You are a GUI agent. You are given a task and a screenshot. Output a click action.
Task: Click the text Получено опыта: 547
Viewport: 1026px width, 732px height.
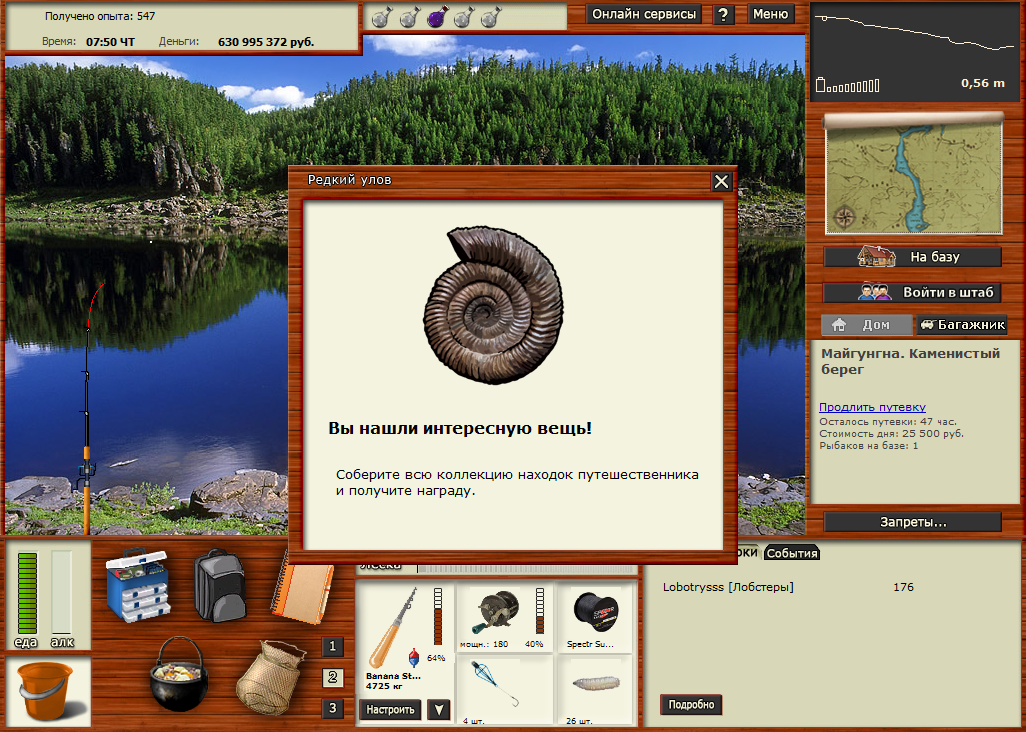coord(100,16)
